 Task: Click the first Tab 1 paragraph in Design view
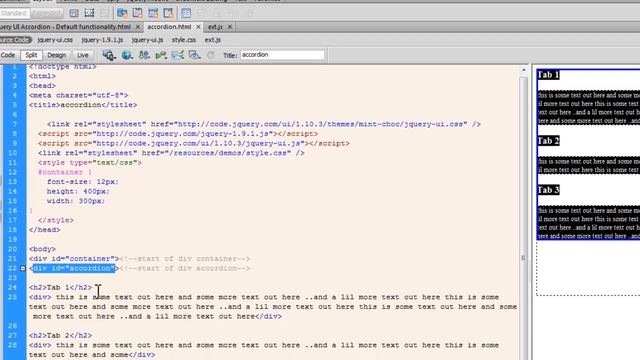pos(589,108)
